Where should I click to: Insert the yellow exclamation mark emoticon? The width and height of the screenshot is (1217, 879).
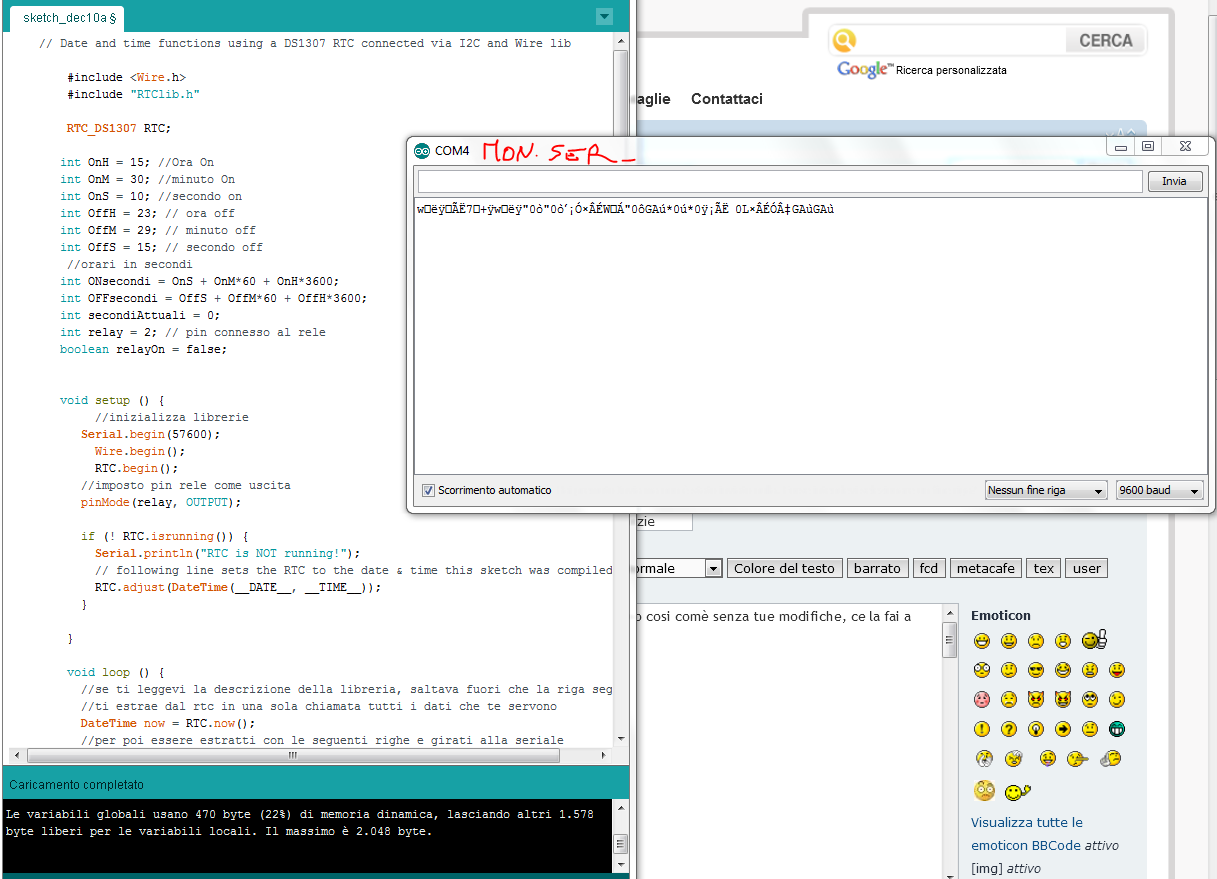pos(982,729)
